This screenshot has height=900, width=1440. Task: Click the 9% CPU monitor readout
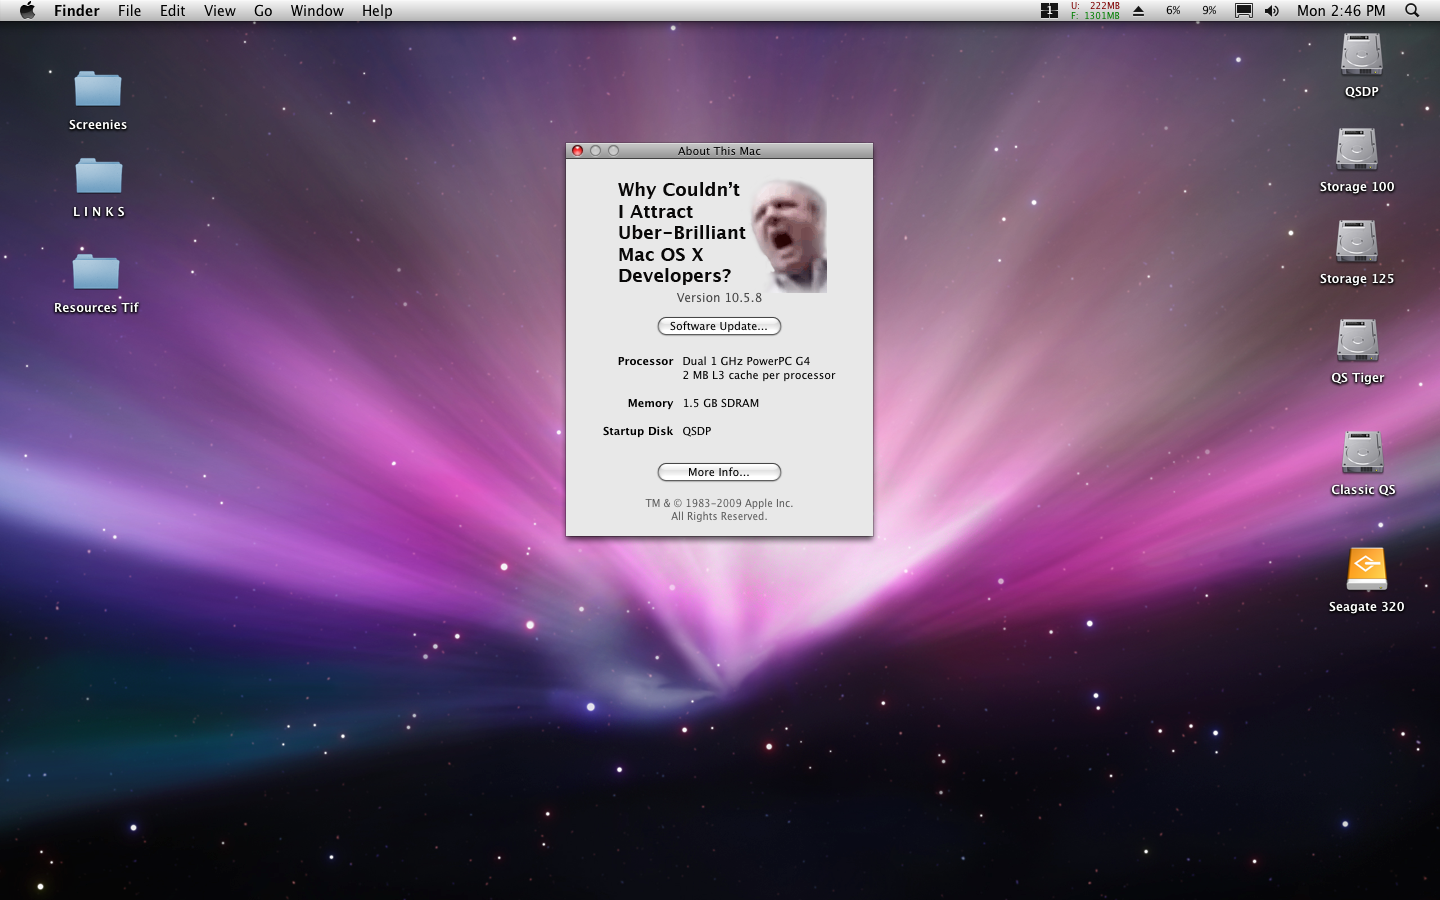coord(1209,11)
